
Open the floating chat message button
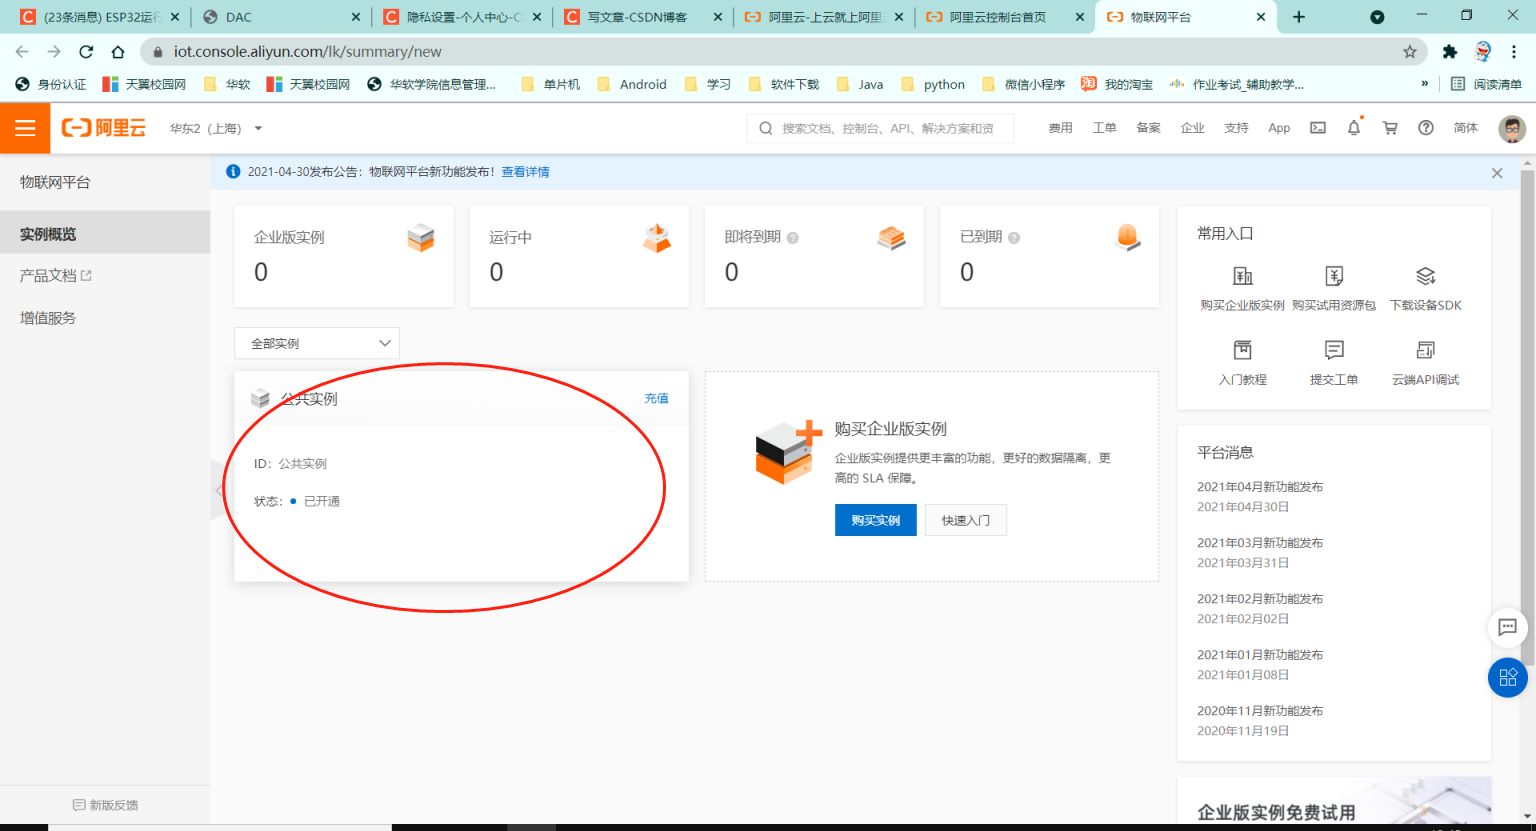pos(1508,628)
